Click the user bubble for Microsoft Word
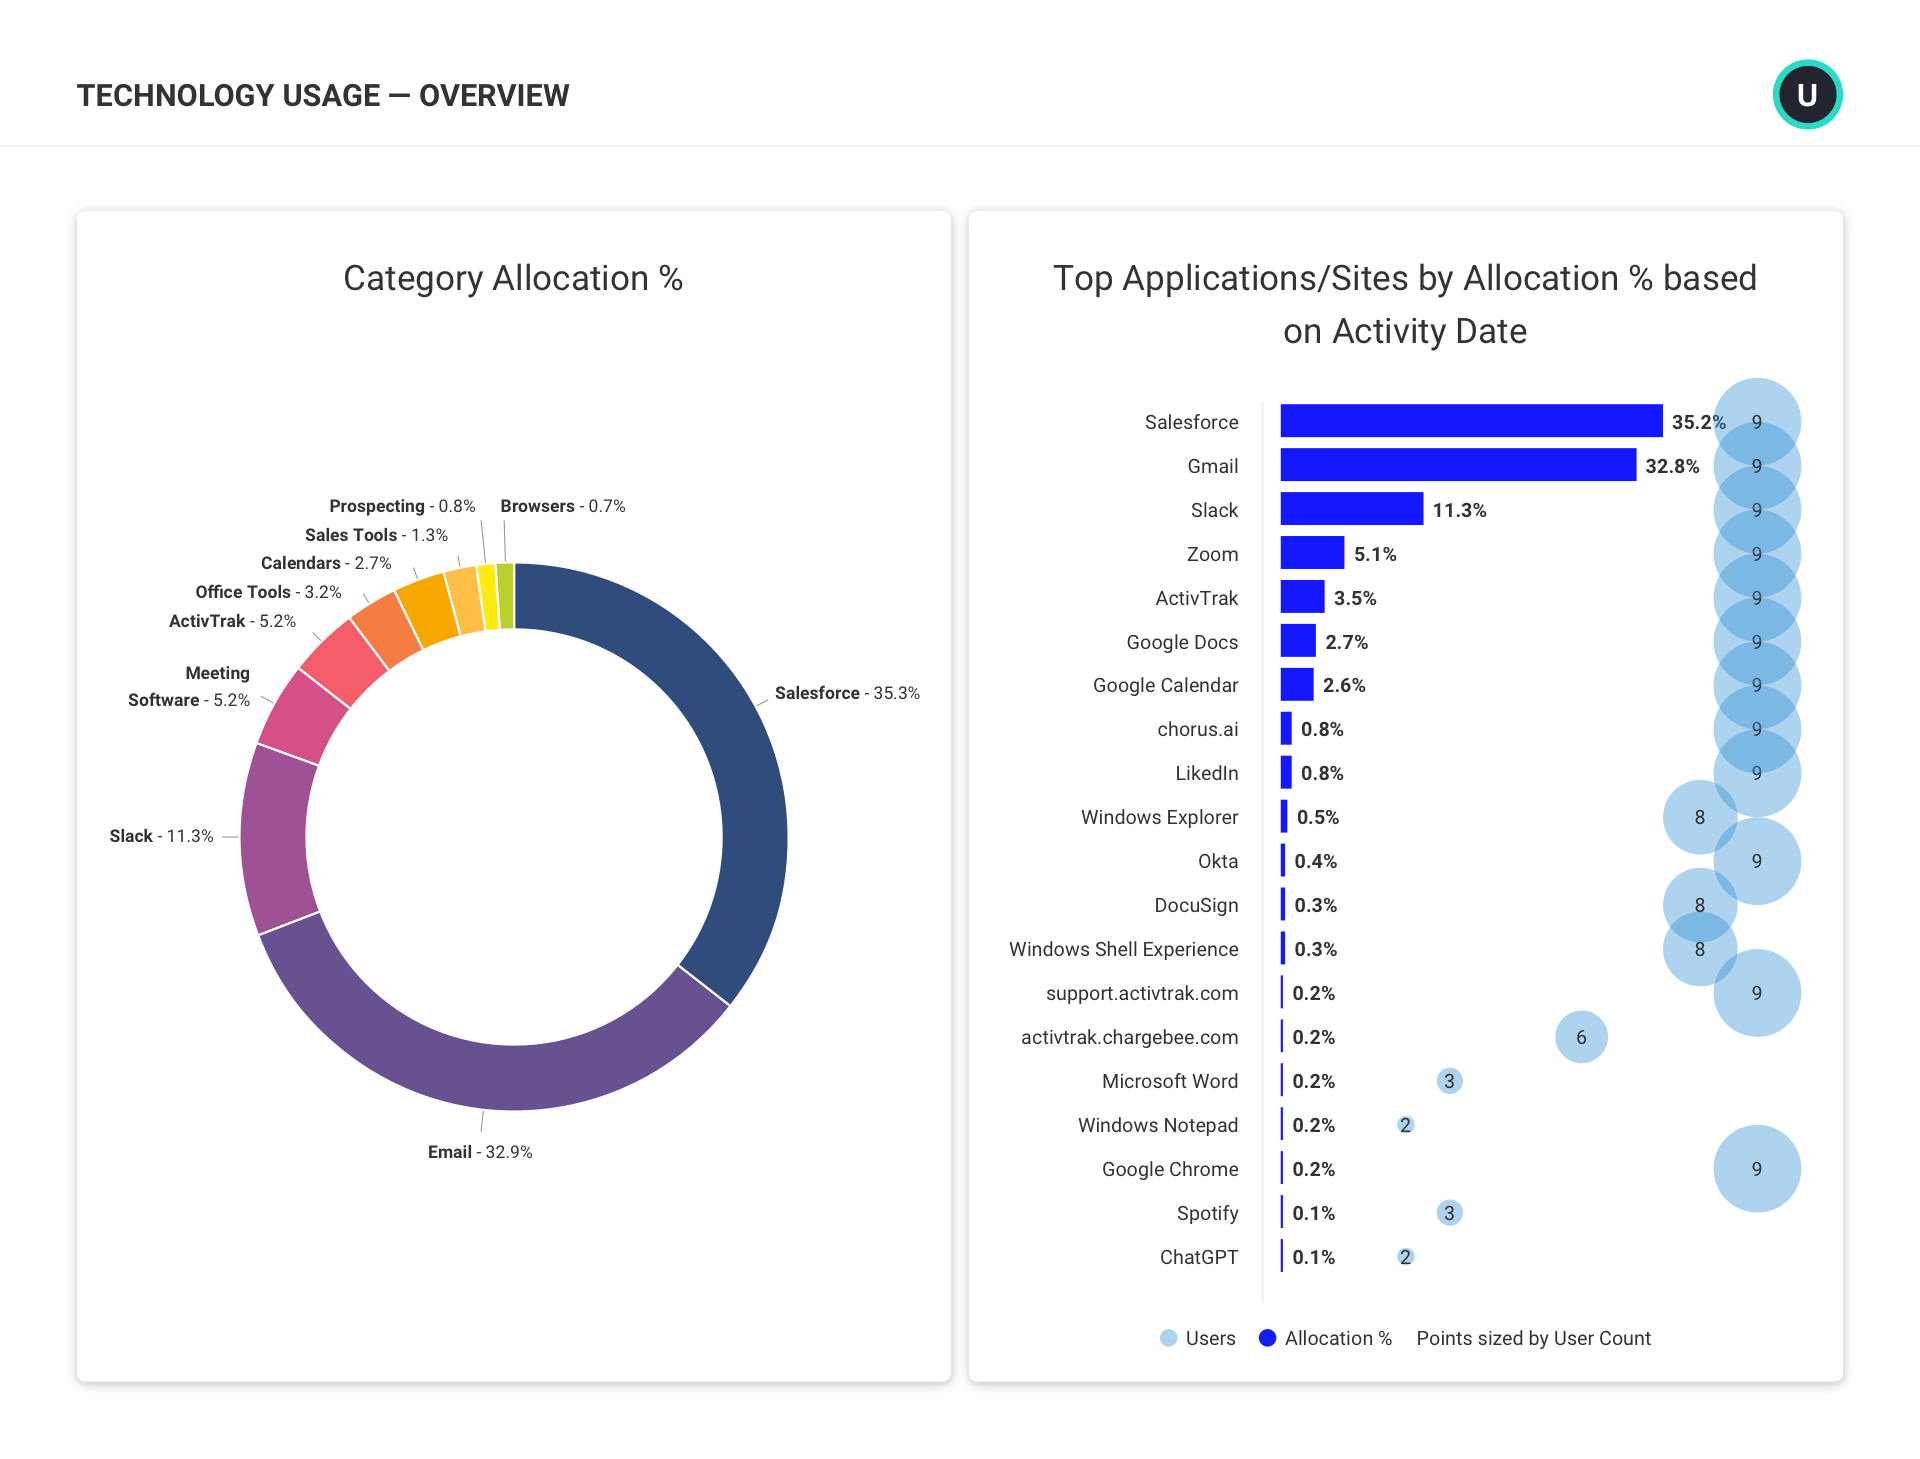 click(1449, 1081)
